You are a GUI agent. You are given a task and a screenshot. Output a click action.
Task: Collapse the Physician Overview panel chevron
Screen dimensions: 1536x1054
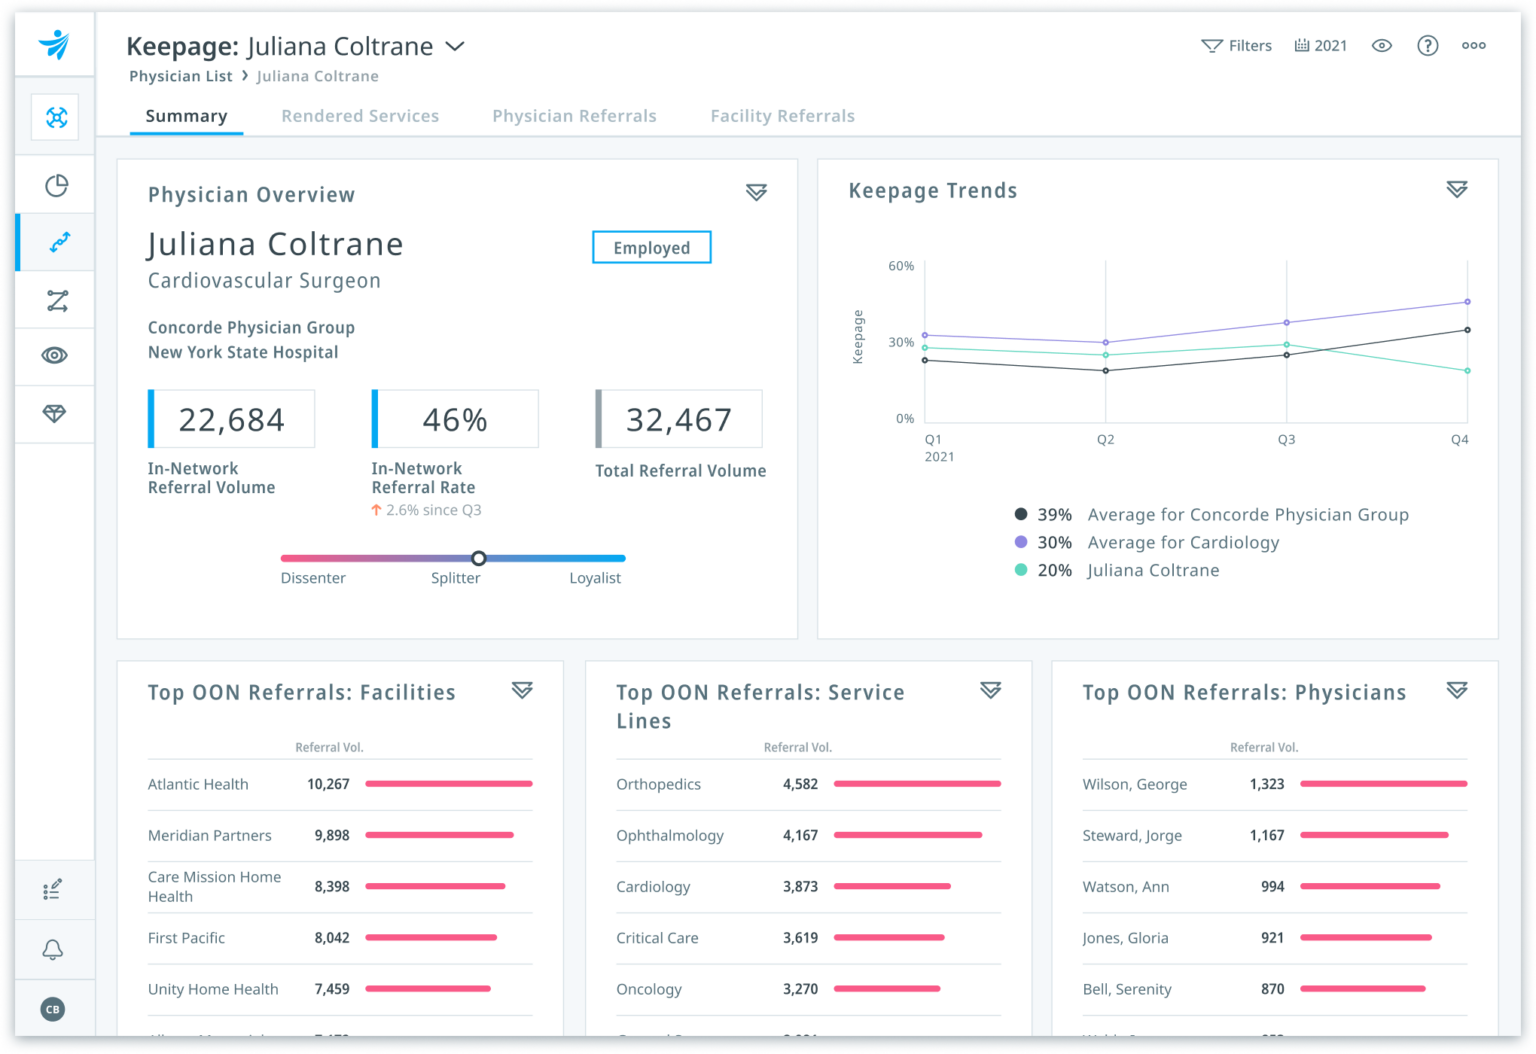(756, 192)
